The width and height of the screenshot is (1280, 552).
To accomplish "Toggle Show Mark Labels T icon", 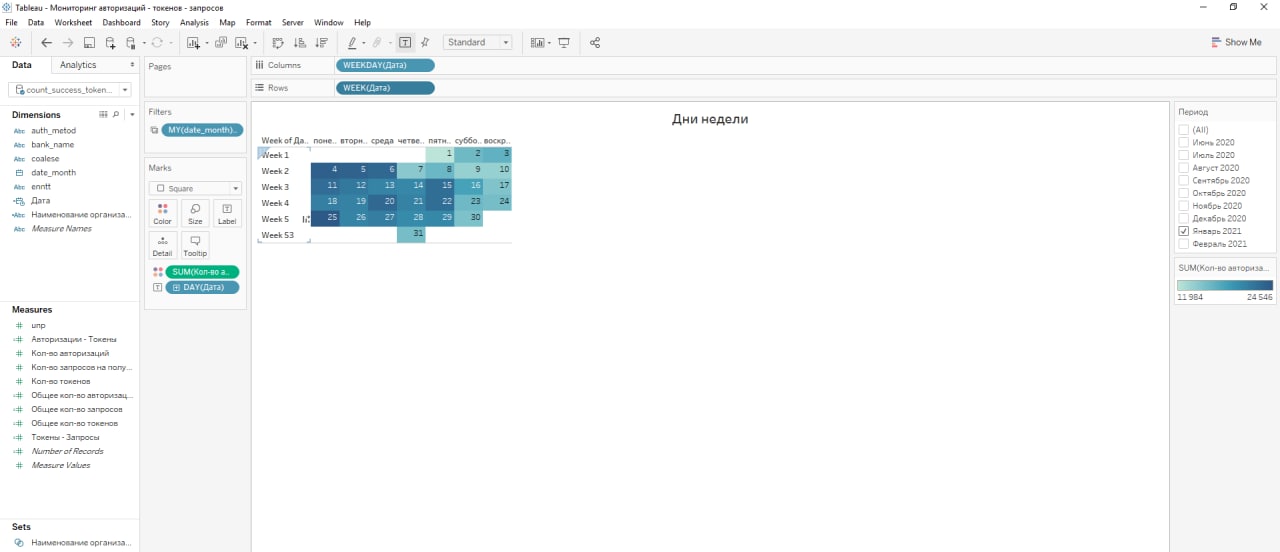I will coord(405,43).
